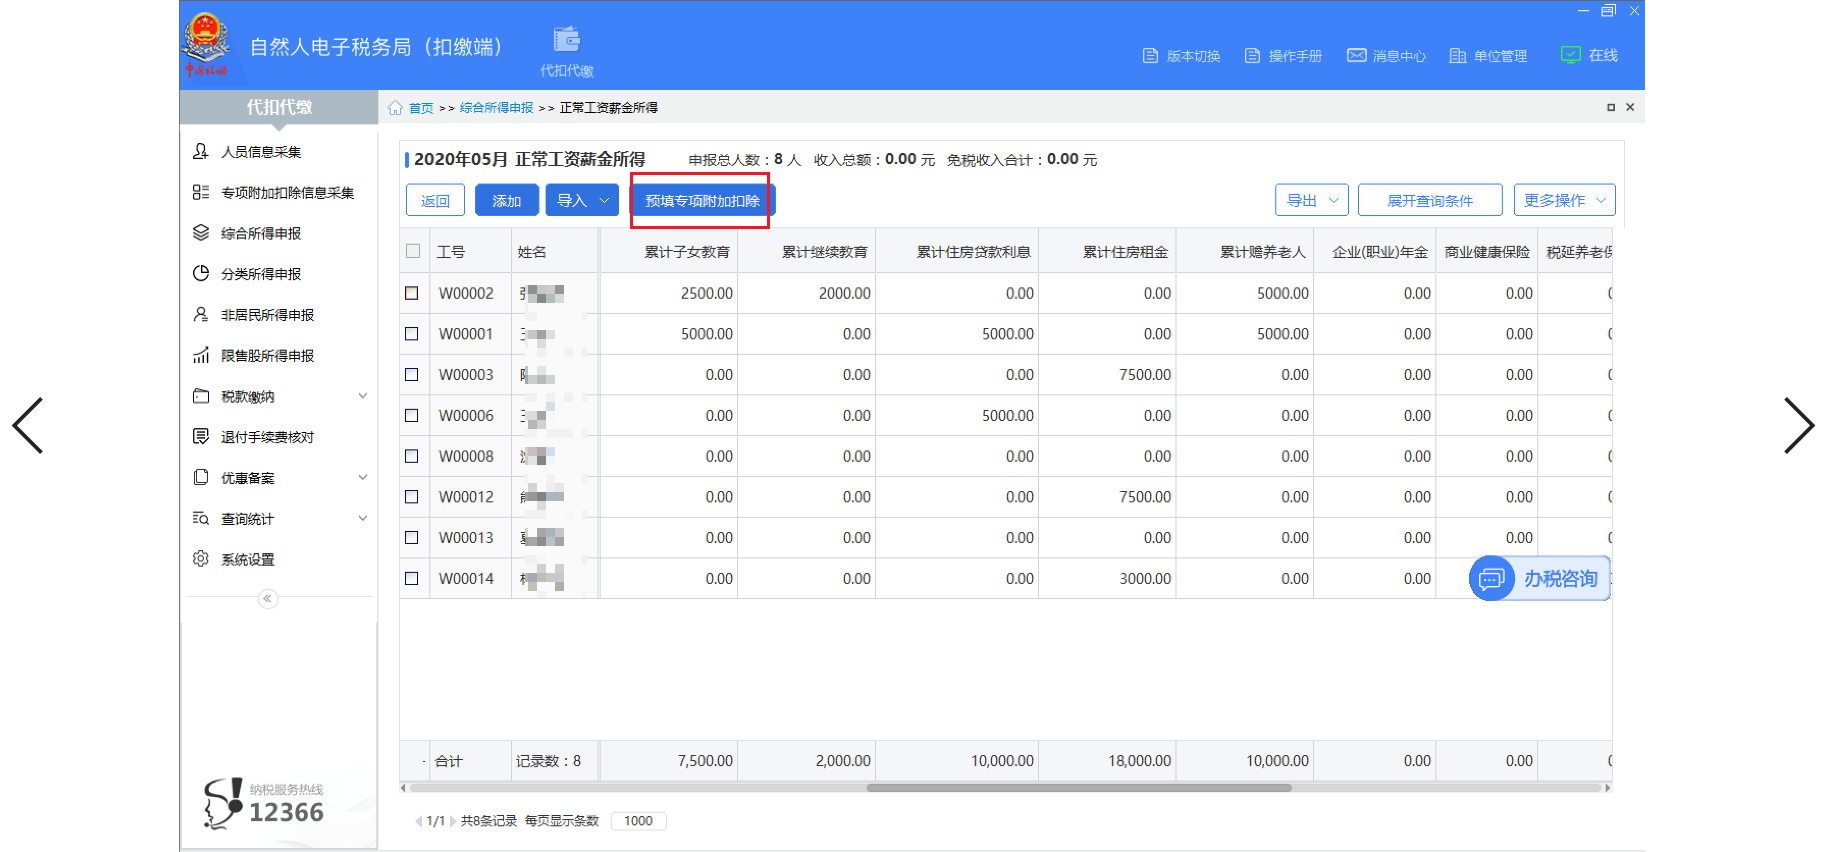Toggle the select-all header checkbox
The image size is (1824, 852).
[413, 251]
